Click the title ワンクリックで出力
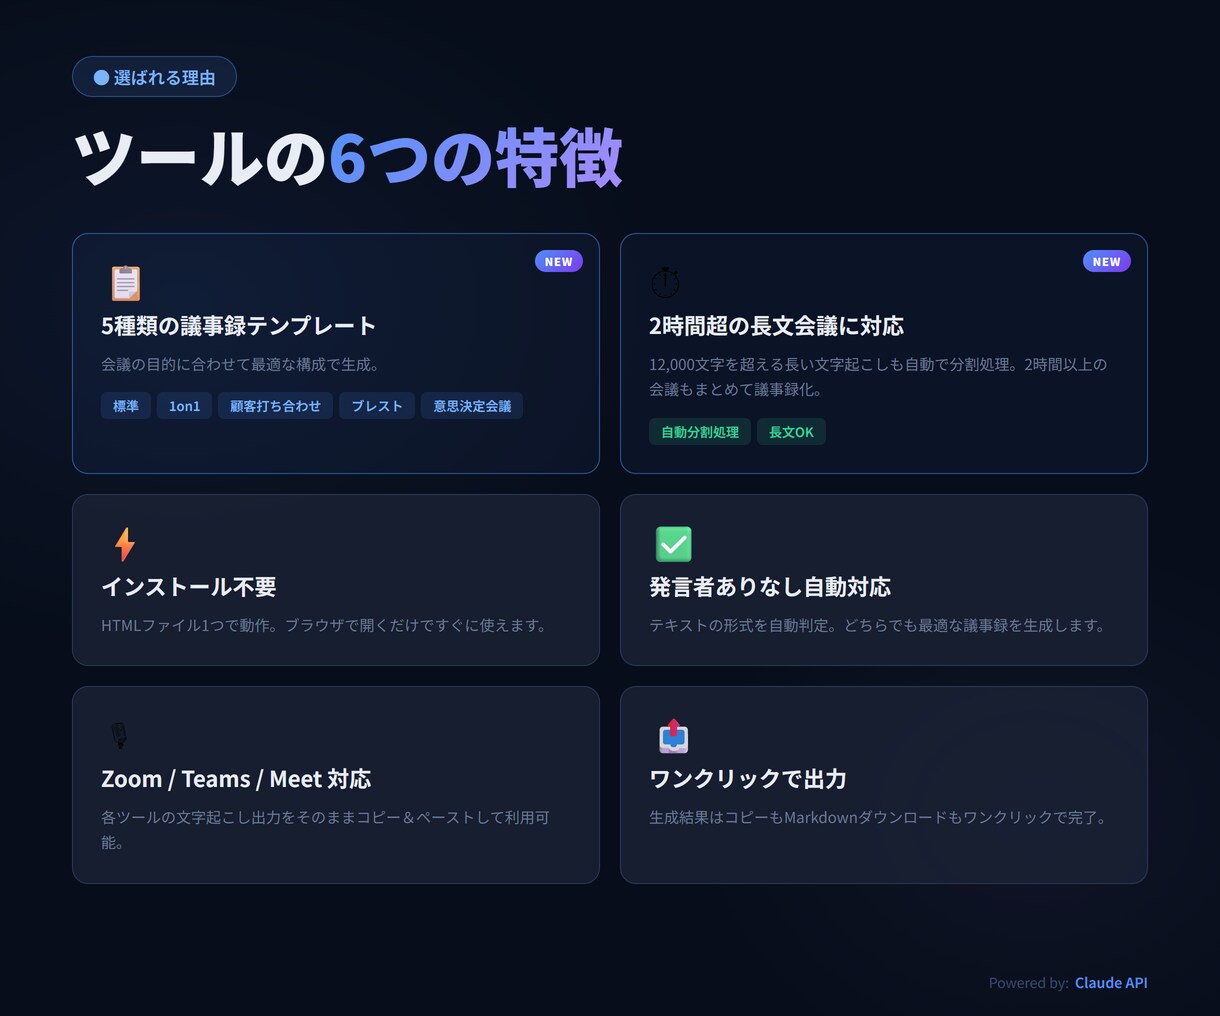The image size is (1220, 1016). click(x=748, y=779)
